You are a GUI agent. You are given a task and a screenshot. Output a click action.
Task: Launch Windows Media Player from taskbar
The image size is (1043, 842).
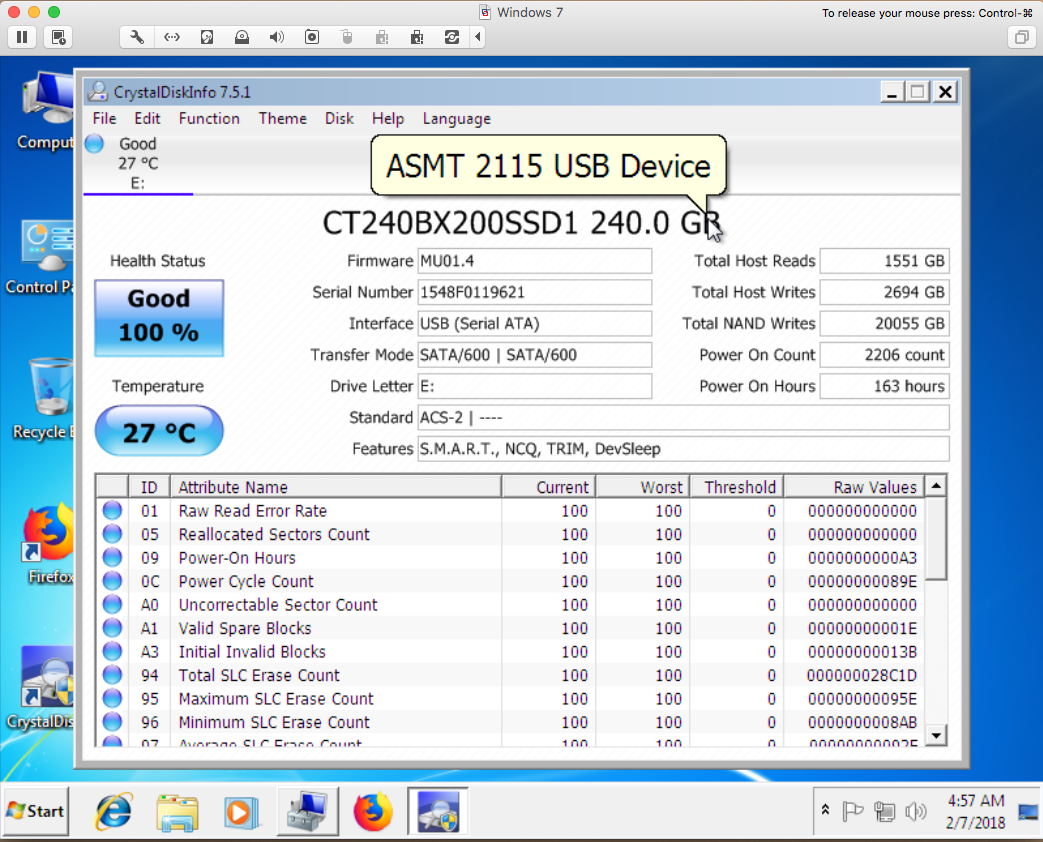238,811
